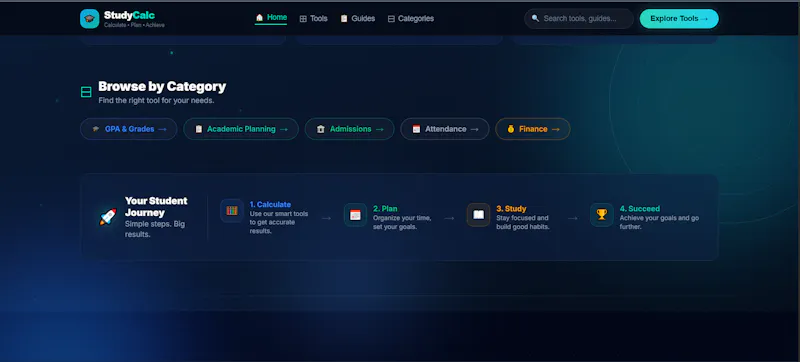Click the Your Student Journey title

pos(156,206)
